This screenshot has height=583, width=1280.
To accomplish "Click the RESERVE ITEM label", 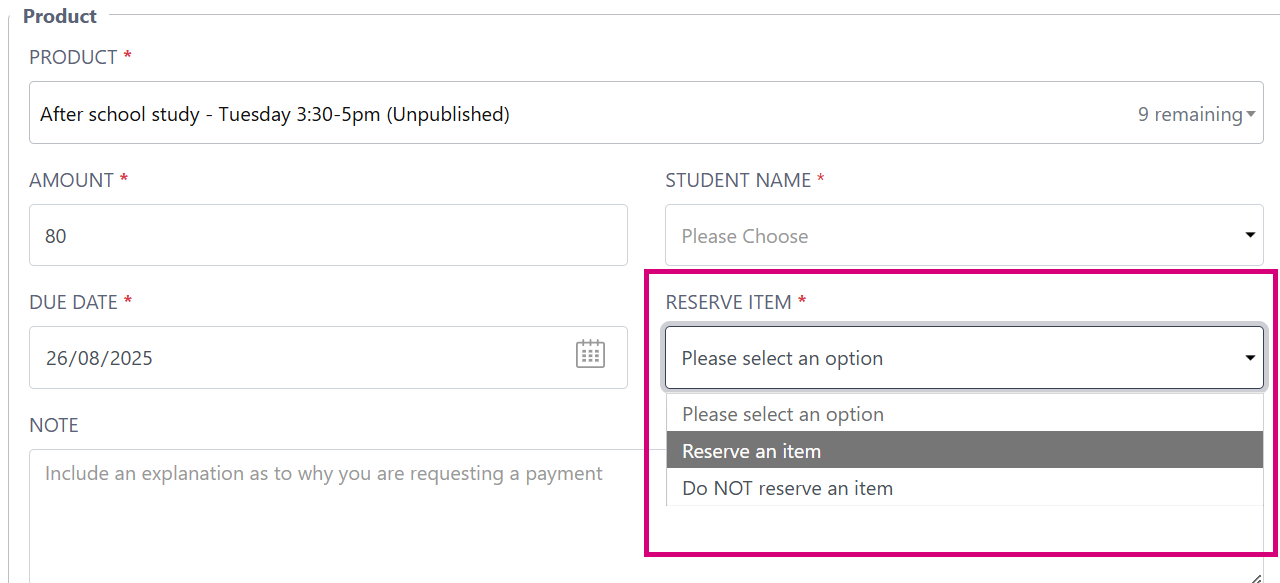I will tap(728, 302).
